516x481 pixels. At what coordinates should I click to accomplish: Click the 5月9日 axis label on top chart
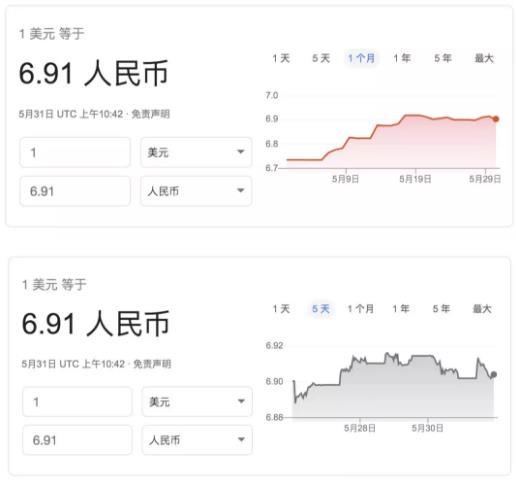point(345,179)
